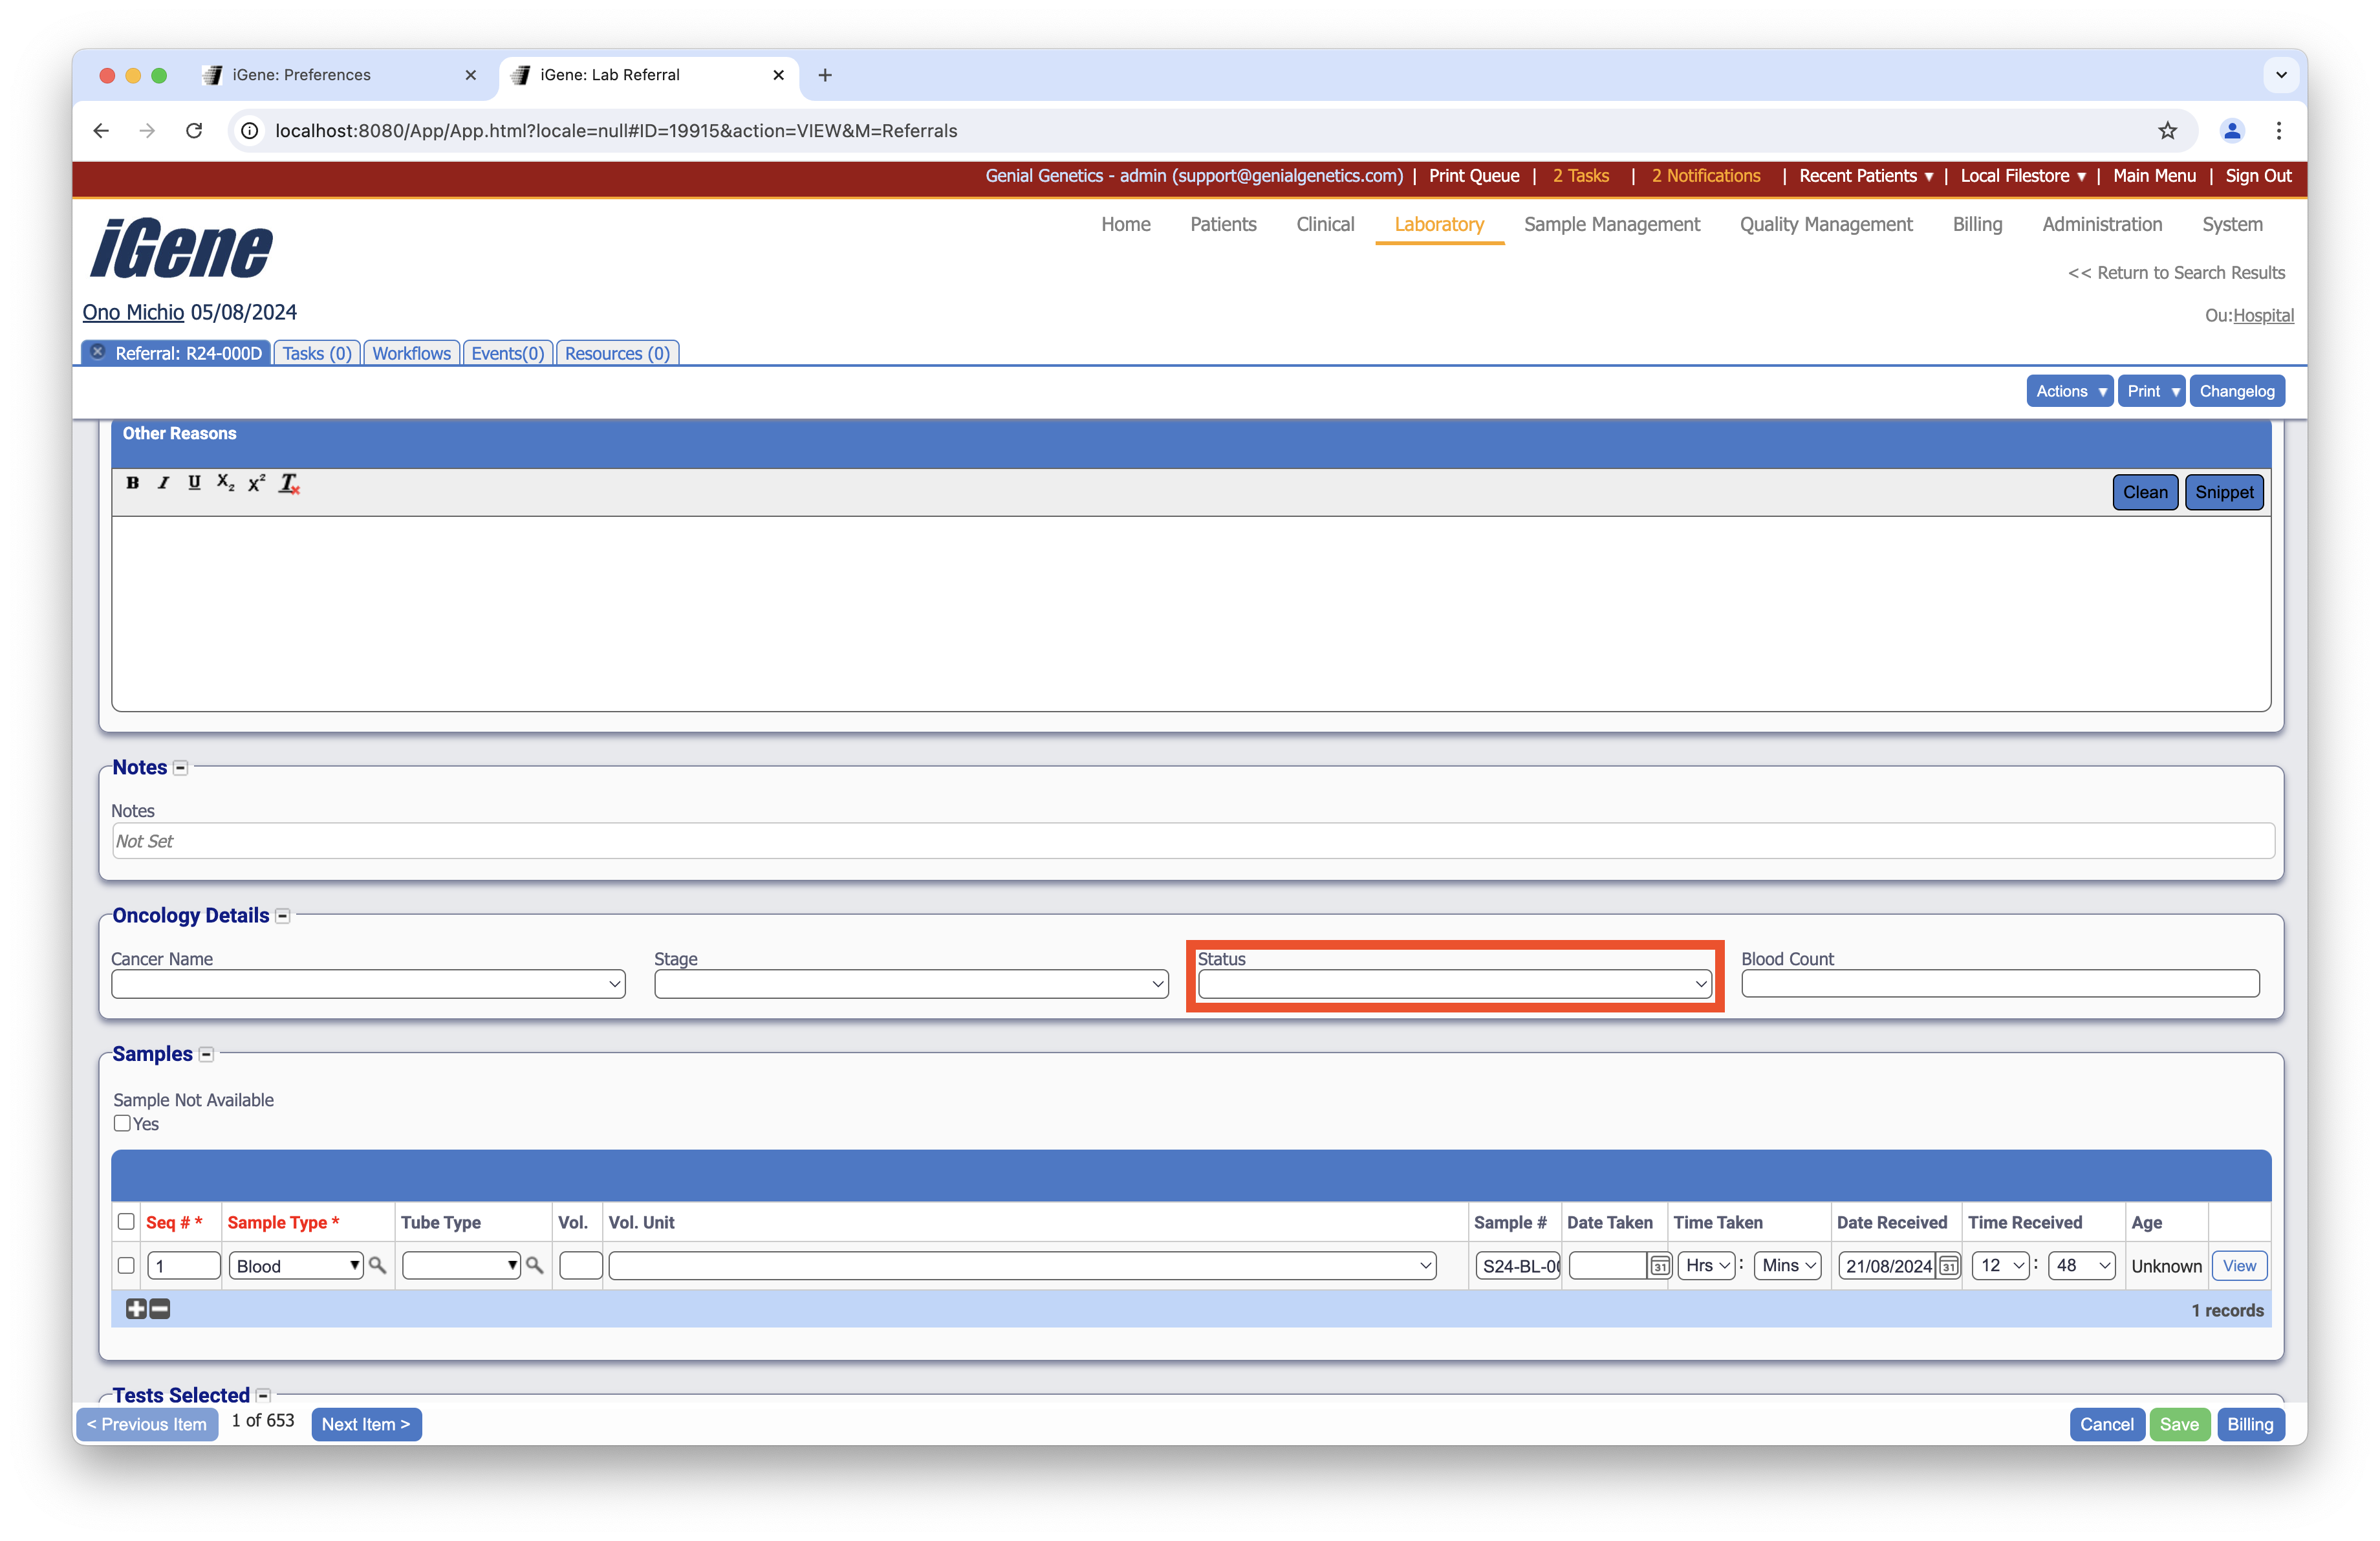Screen dimensions: 2380x1541
Task: Go back via Return to Search Results
Action: coord(2176,273)
